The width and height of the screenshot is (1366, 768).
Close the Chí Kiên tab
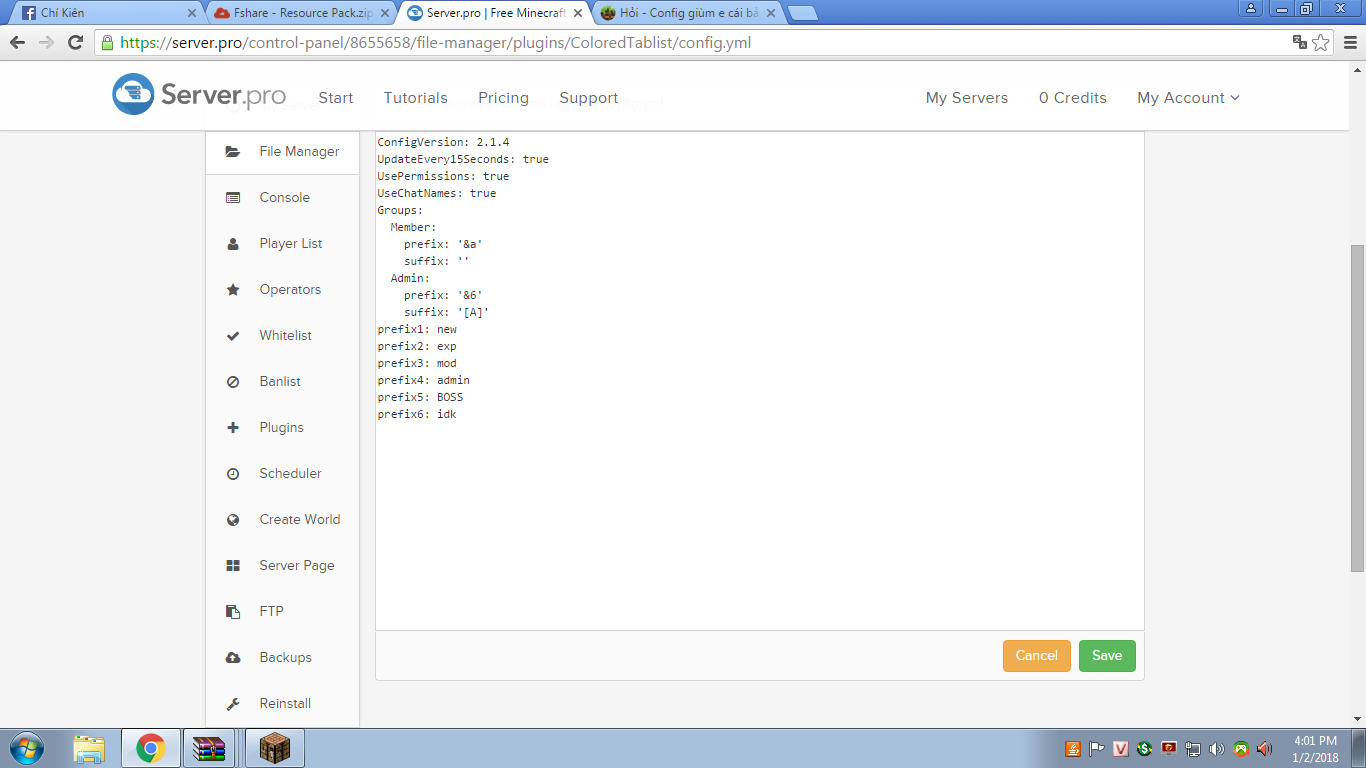click(x=192, y=13)
